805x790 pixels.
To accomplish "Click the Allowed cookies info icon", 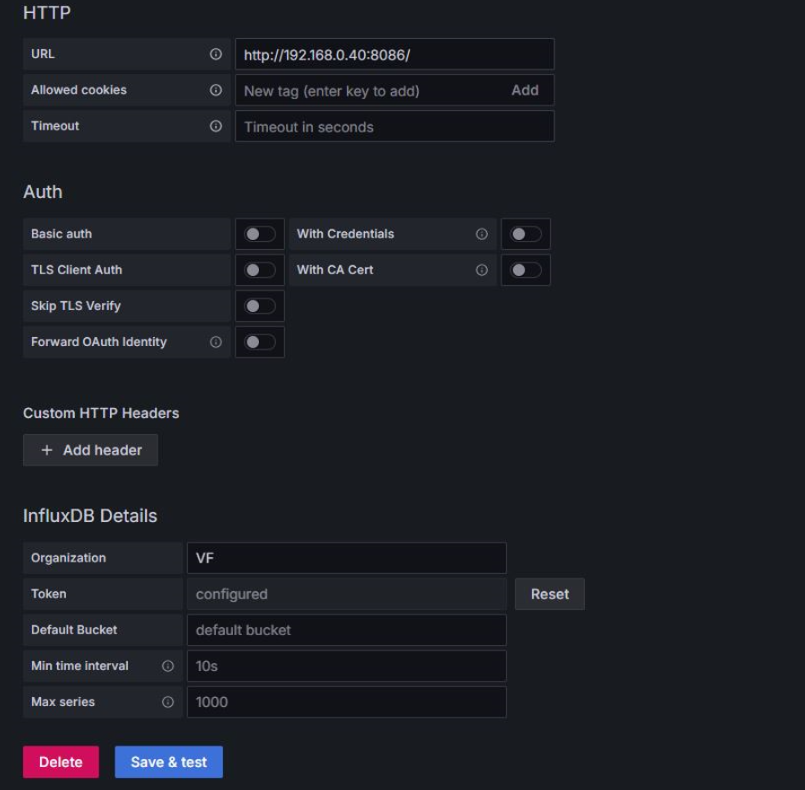I will coord(215,90).
